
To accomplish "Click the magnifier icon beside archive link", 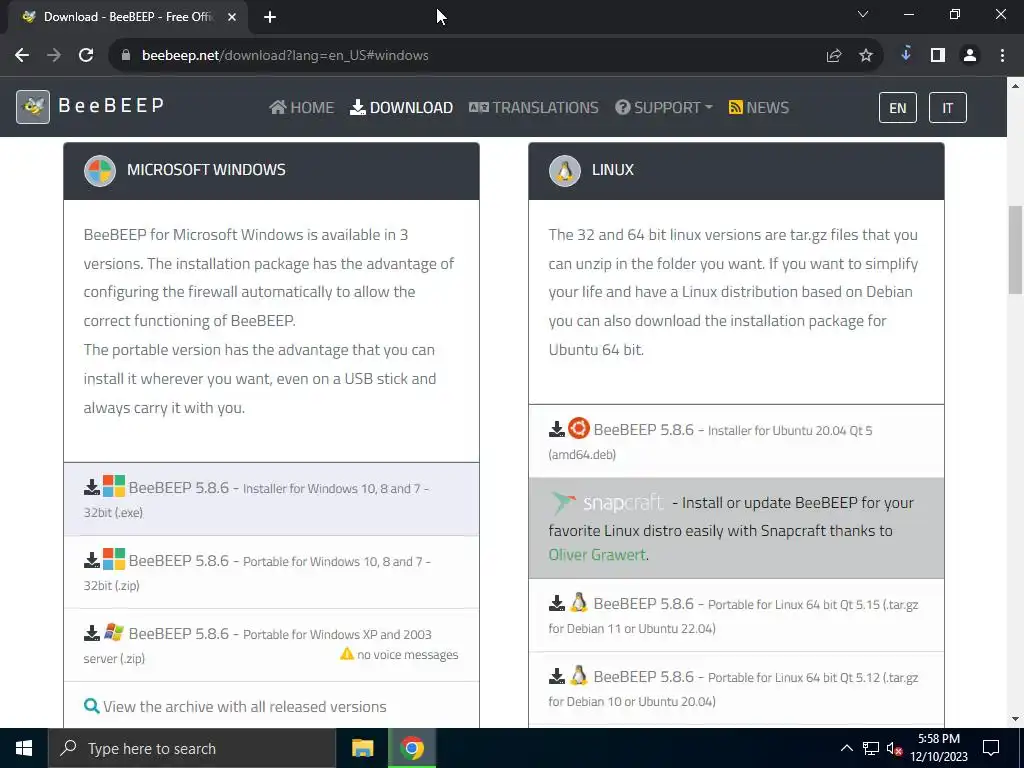I will click(x=92, y=706).
